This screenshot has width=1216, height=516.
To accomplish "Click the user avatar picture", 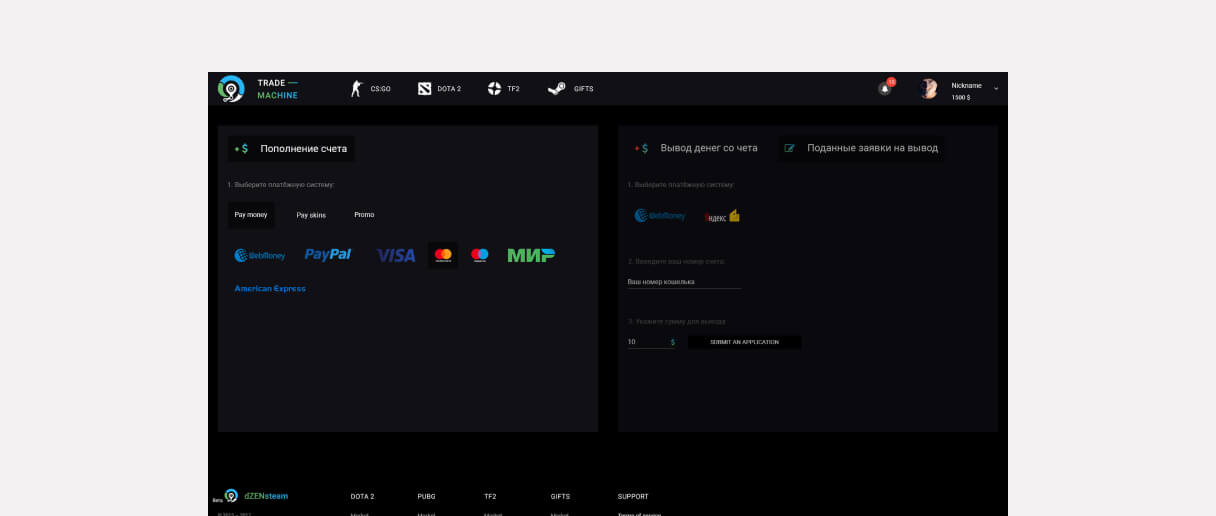I will 929,89.
